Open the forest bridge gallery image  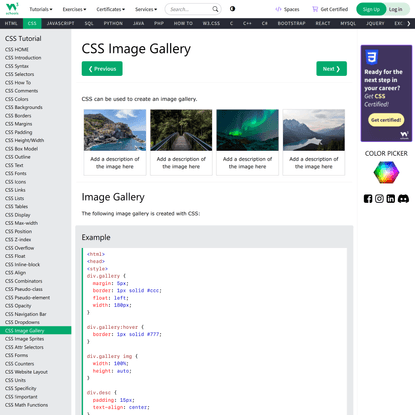(x=181, y=130)
